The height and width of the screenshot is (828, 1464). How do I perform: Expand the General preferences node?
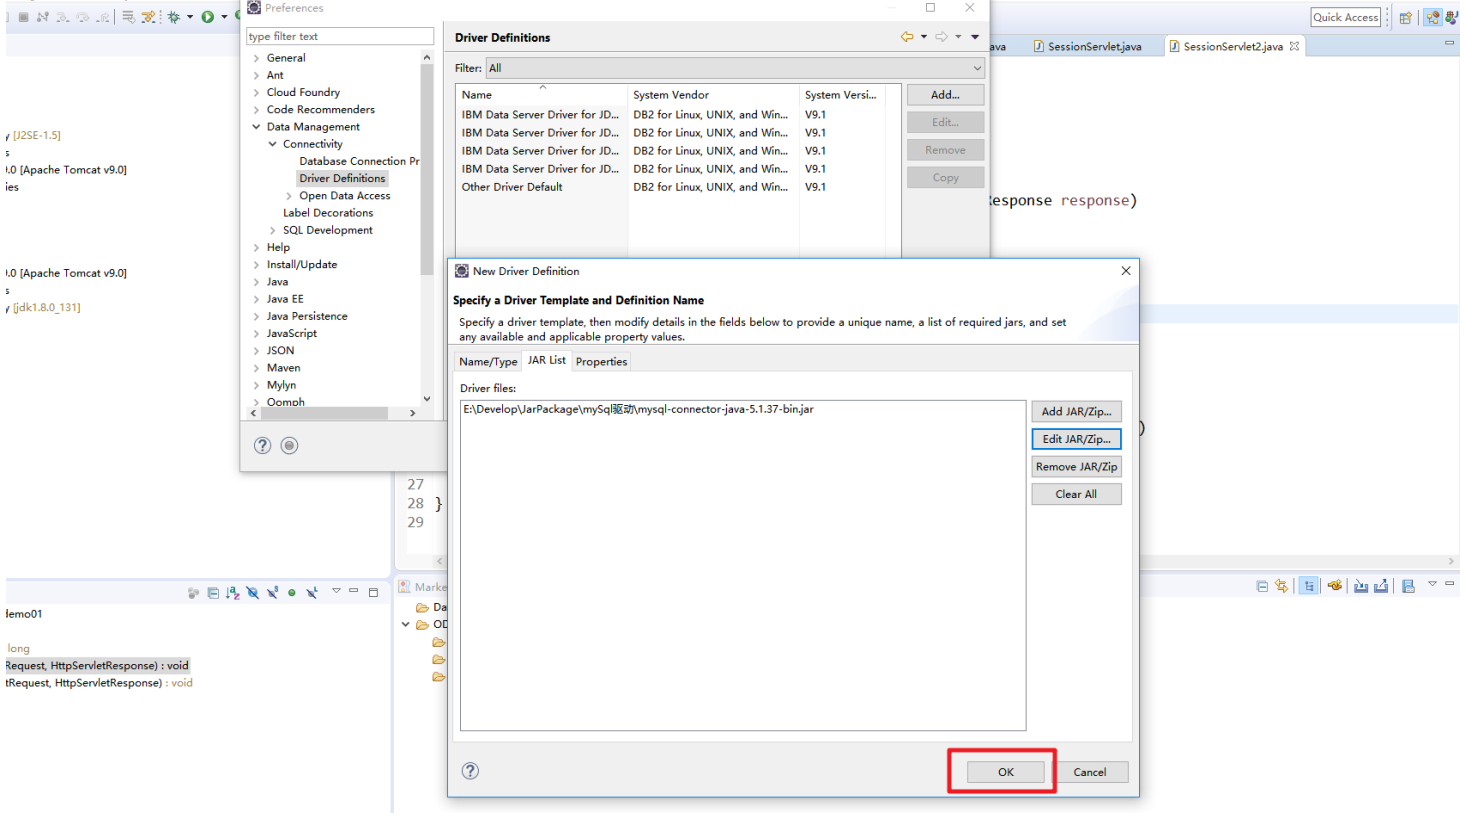(x=256, y=58)
